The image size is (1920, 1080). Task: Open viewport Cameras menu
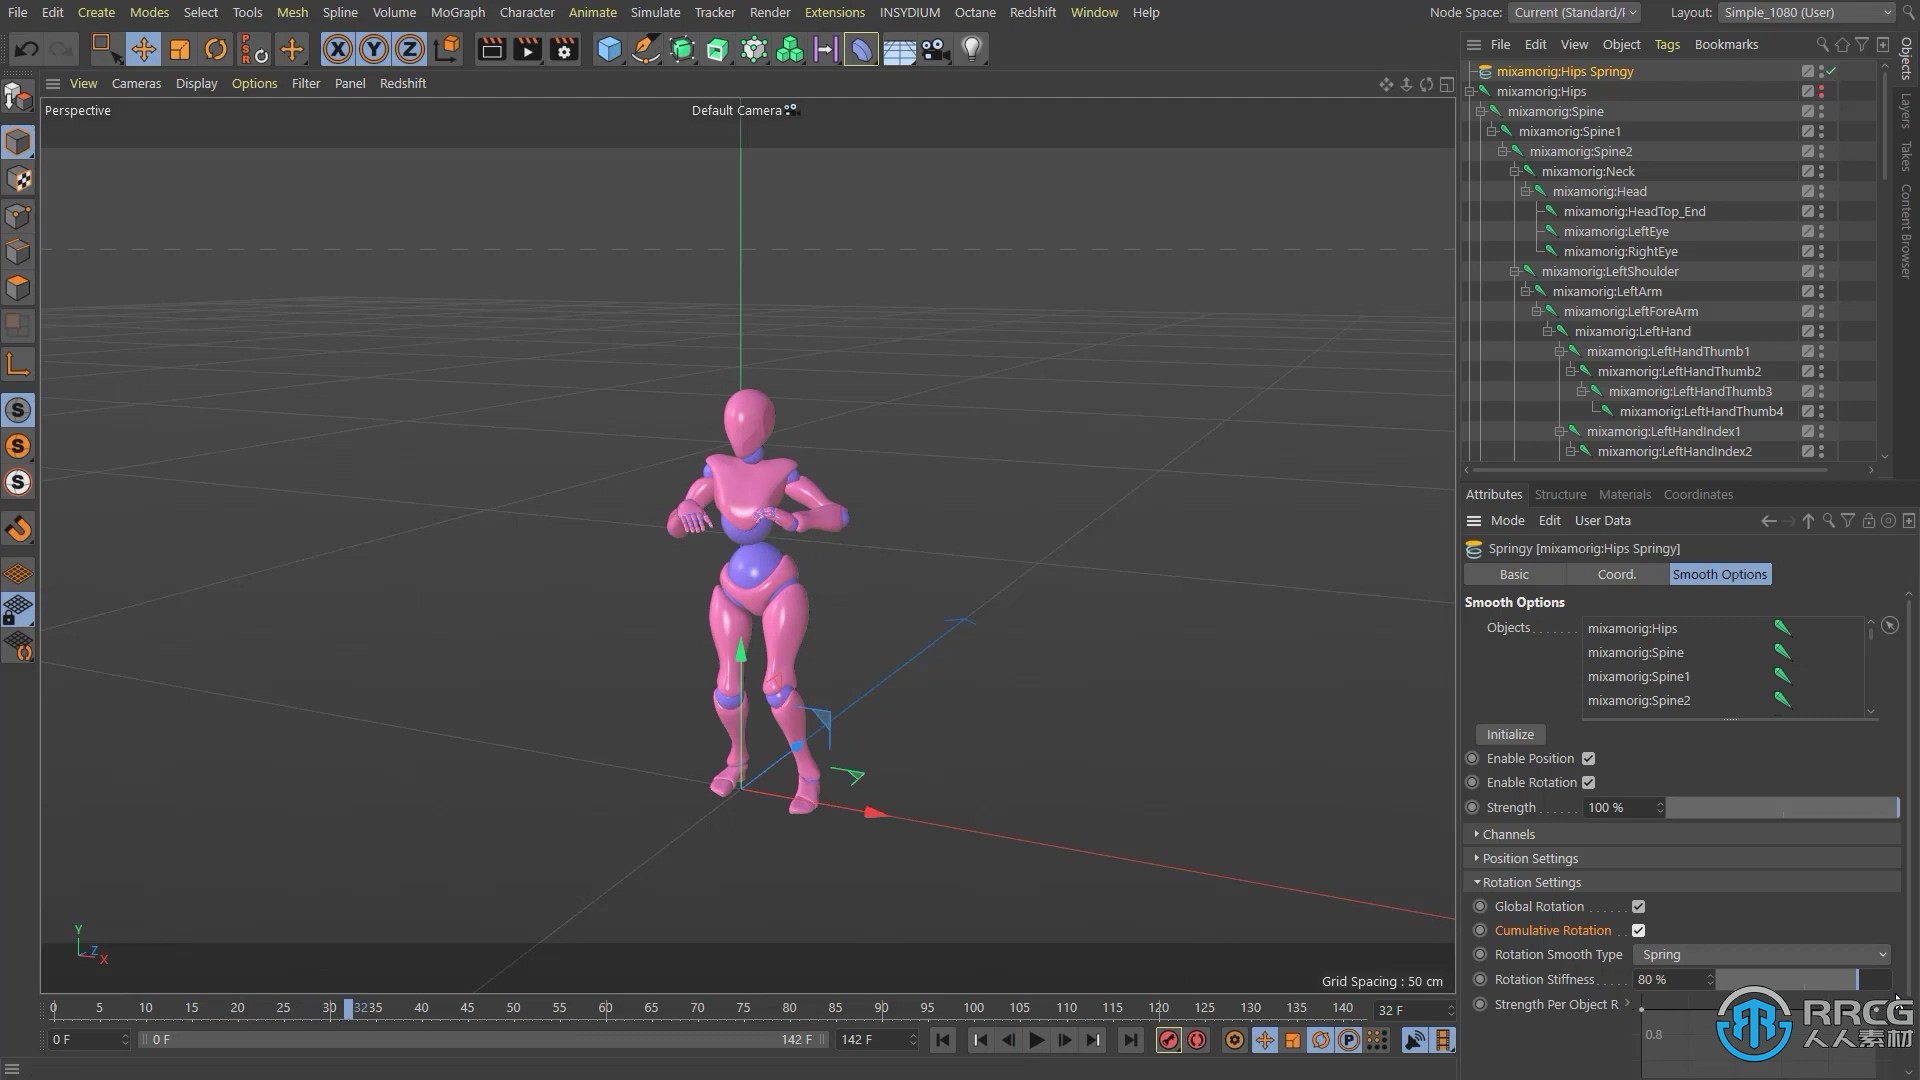coord(136,83)
